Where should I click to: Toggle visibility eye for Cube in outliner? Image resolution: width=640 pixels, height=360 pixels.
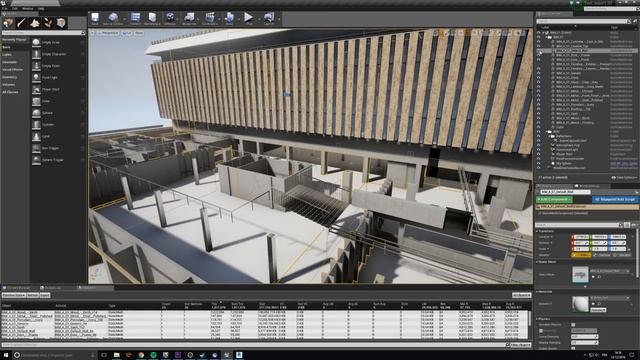click(538, 127)
